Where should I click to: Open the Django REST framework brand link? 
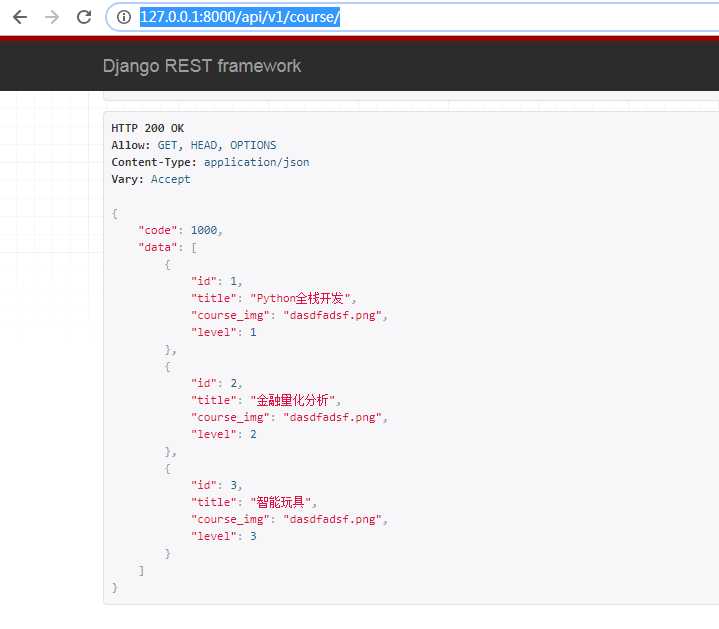tap(202, 66)
